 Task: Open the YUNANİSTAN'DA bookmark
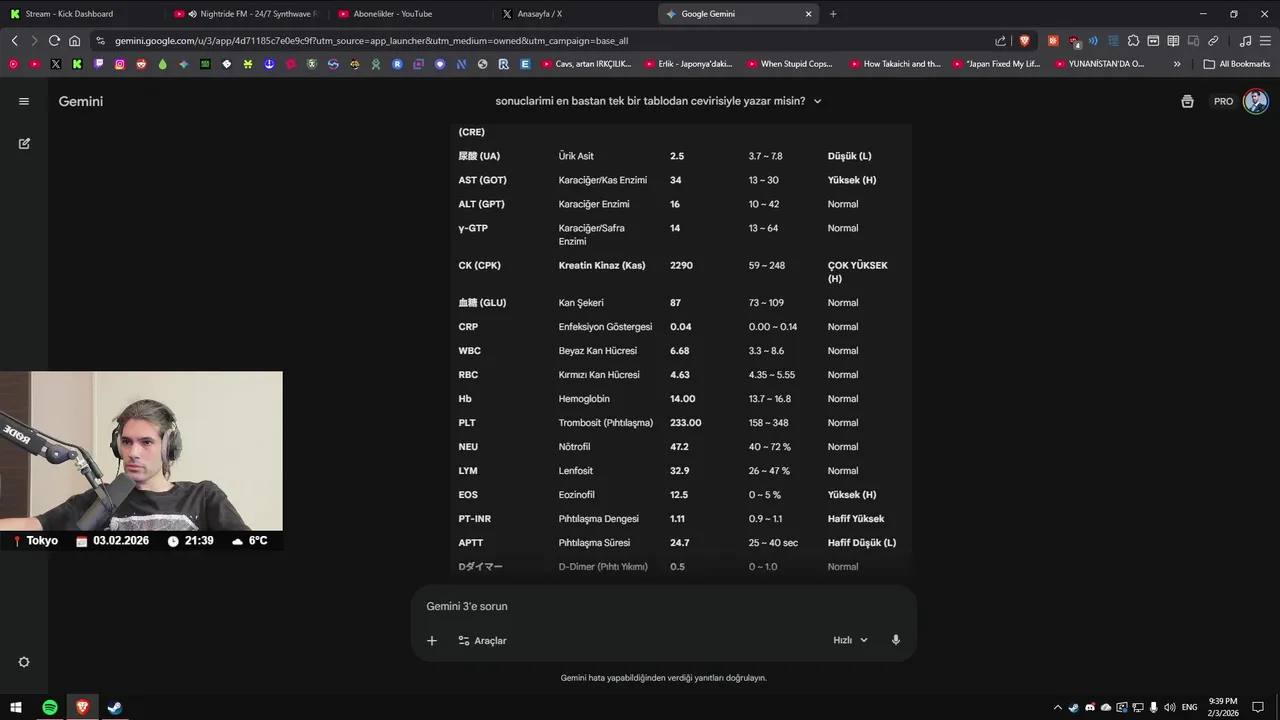[x=1099, y=64]
